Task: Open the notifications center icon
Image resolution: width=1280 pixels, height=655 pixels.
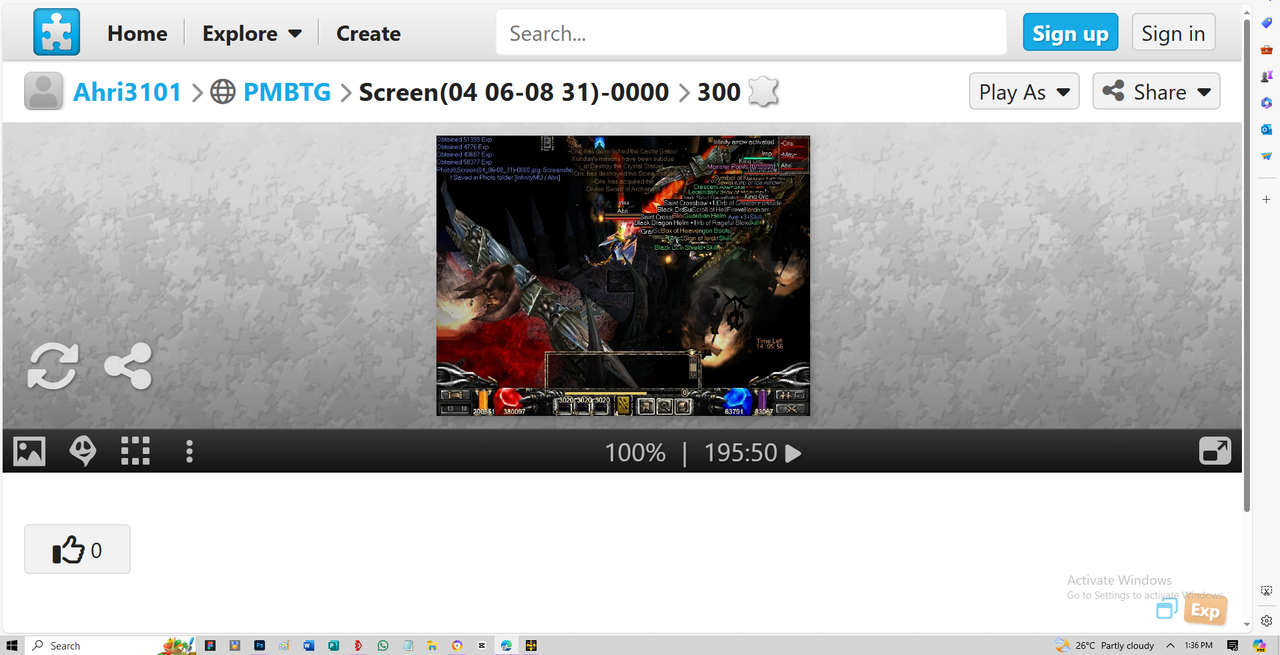Action: coord(1232,645)
